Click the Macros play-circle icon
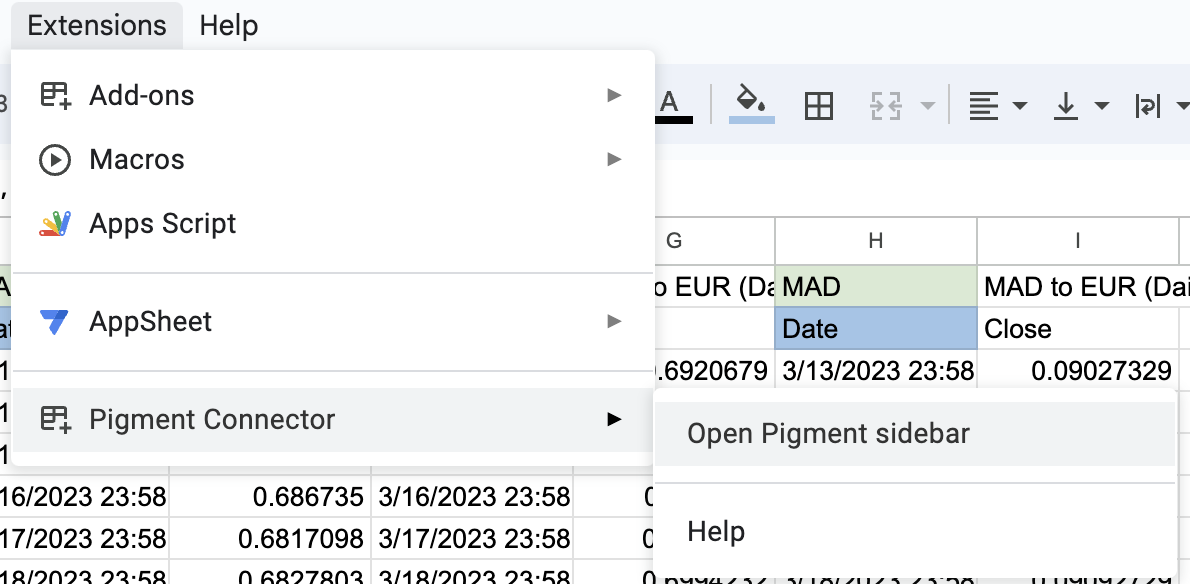This screenshot has height=584, width=1190. click(x=55, y=160)
